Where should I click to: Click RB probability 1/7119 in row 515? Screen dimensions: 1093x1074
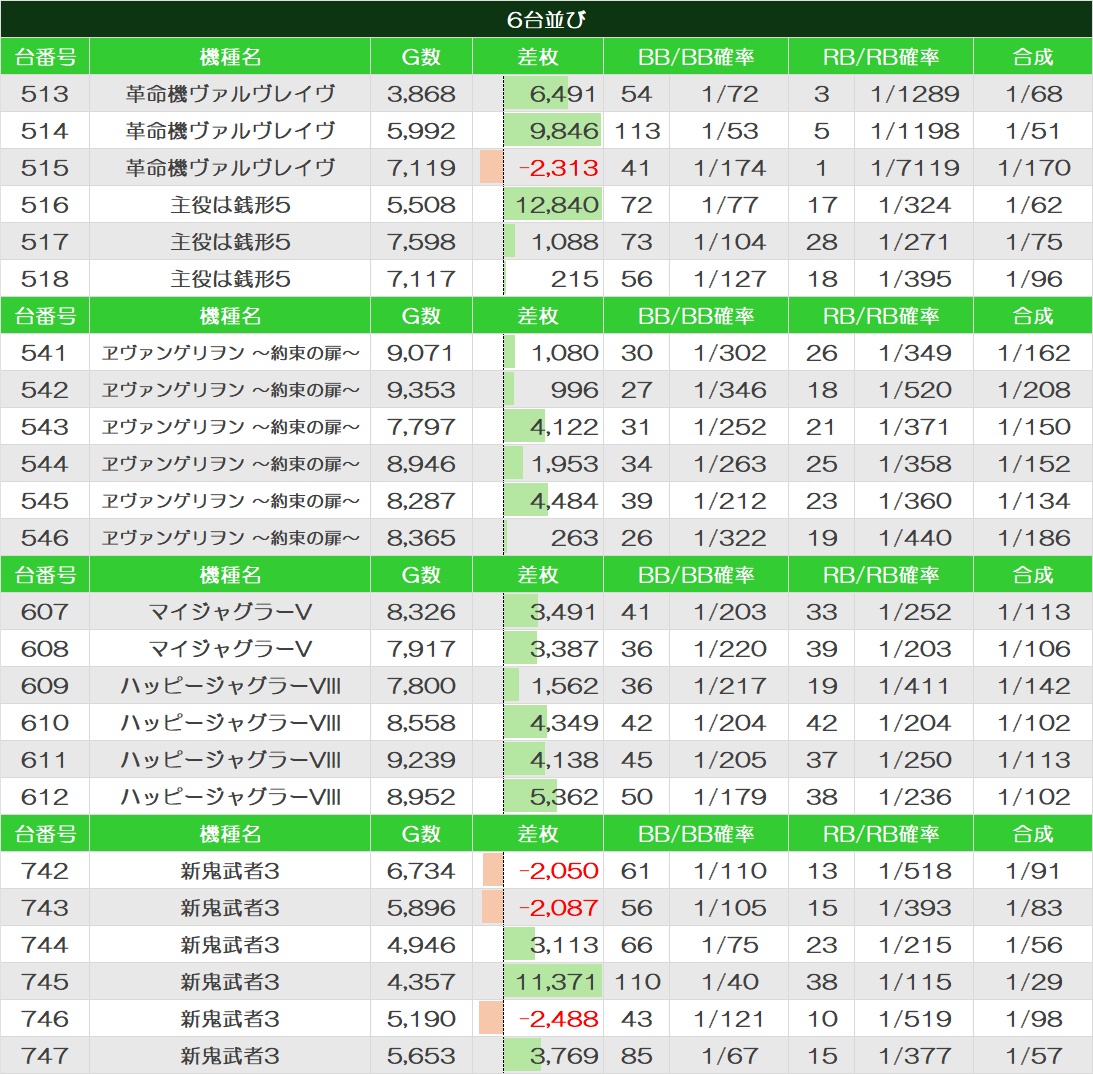click(915, 167)
